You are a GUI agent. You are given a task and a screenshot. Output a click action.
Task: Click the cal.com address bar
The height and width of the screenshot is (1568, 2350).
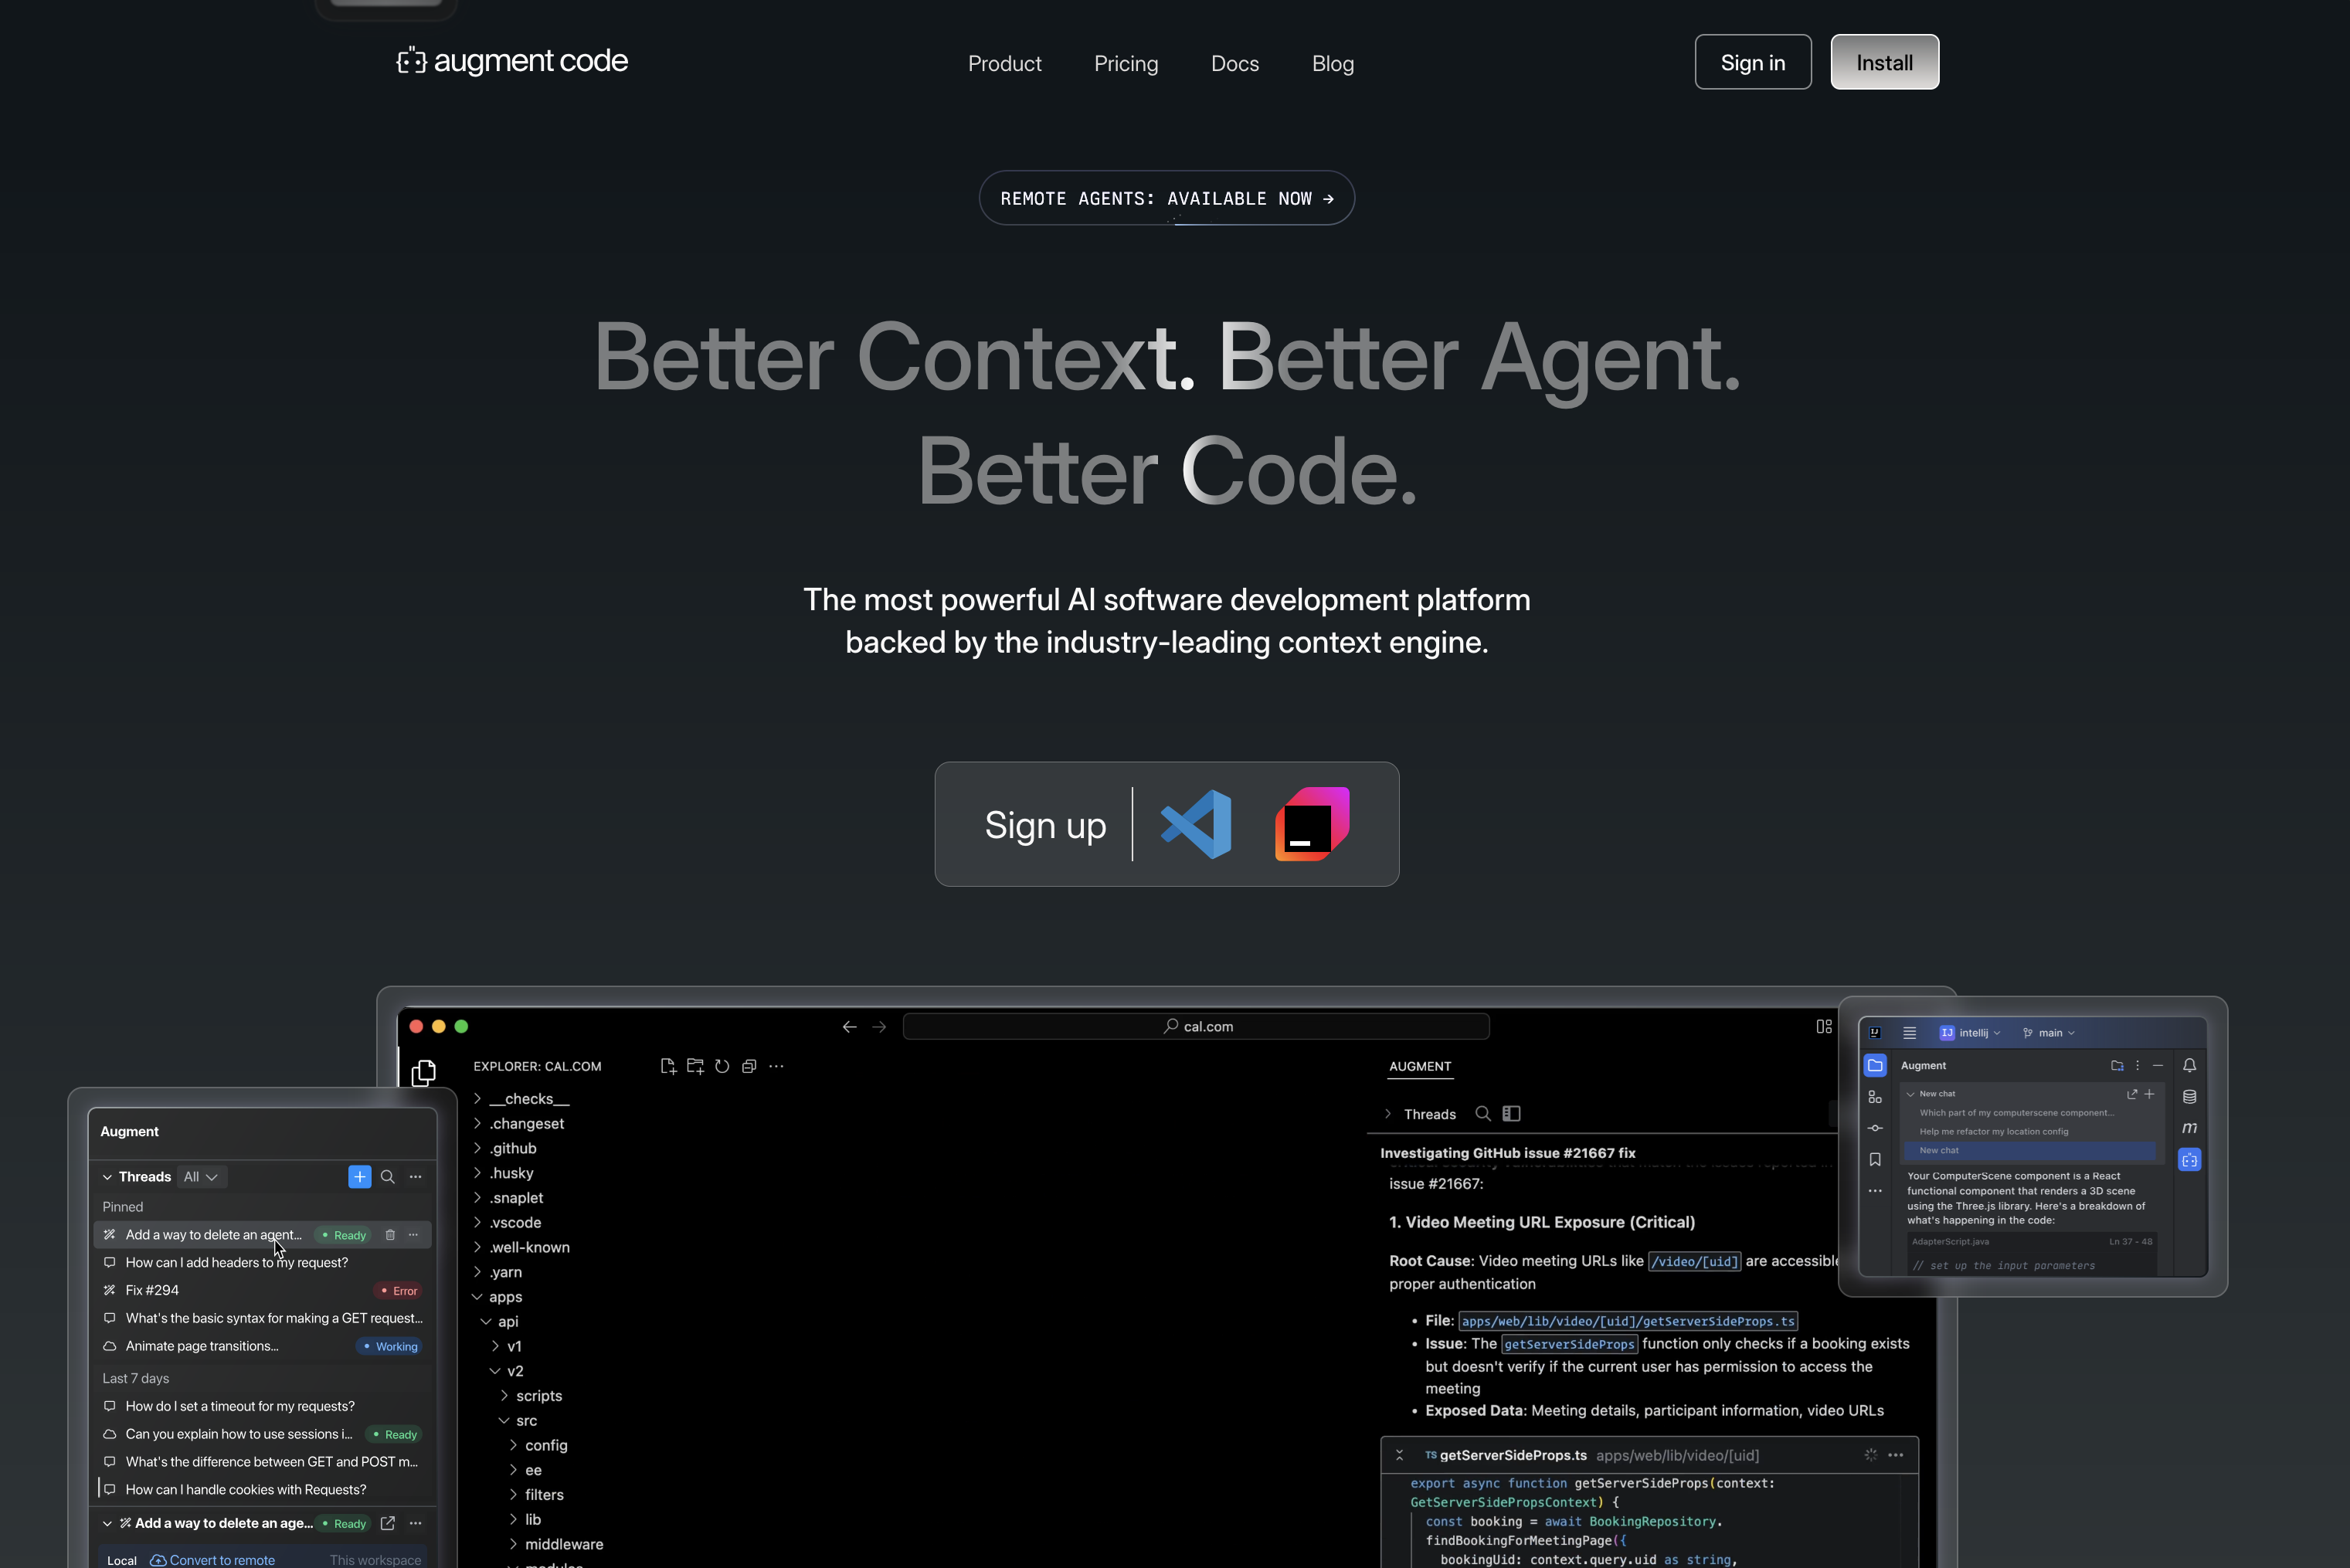1196,1026
